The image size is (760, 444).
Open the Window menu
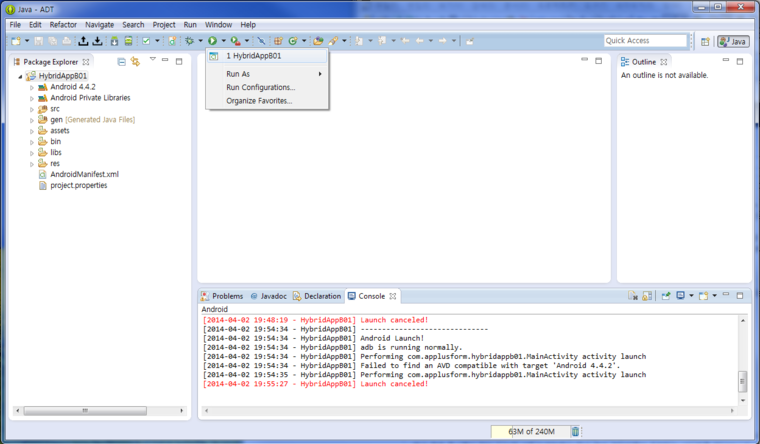[218, 25]
